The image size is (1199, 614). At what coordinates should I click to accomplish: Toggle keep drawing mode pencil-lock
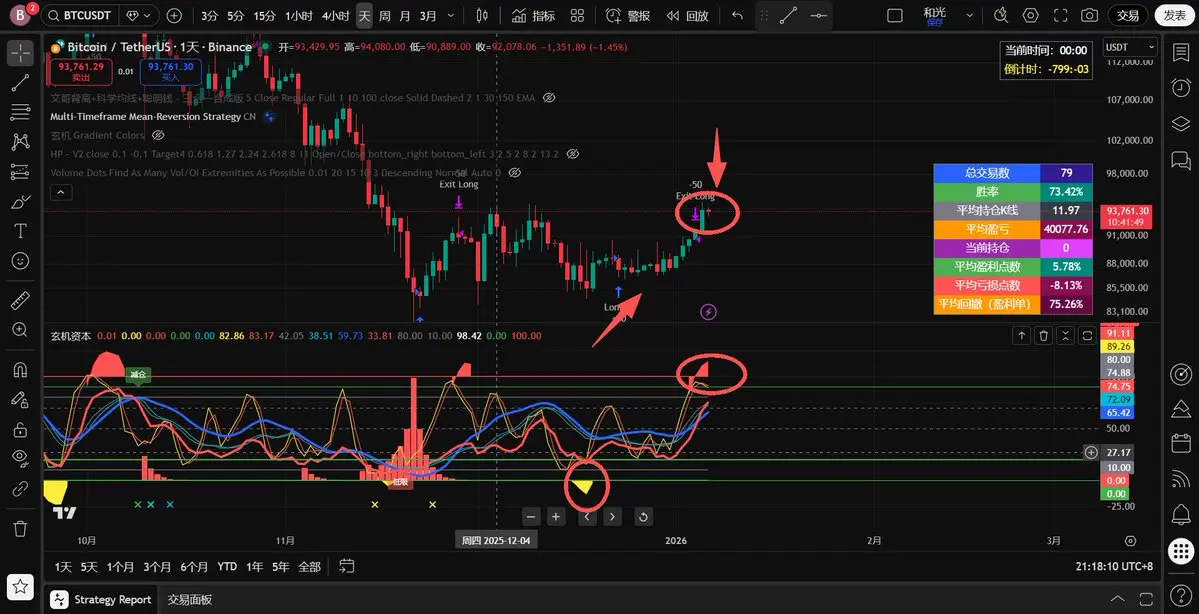click(x=21, y=399)
